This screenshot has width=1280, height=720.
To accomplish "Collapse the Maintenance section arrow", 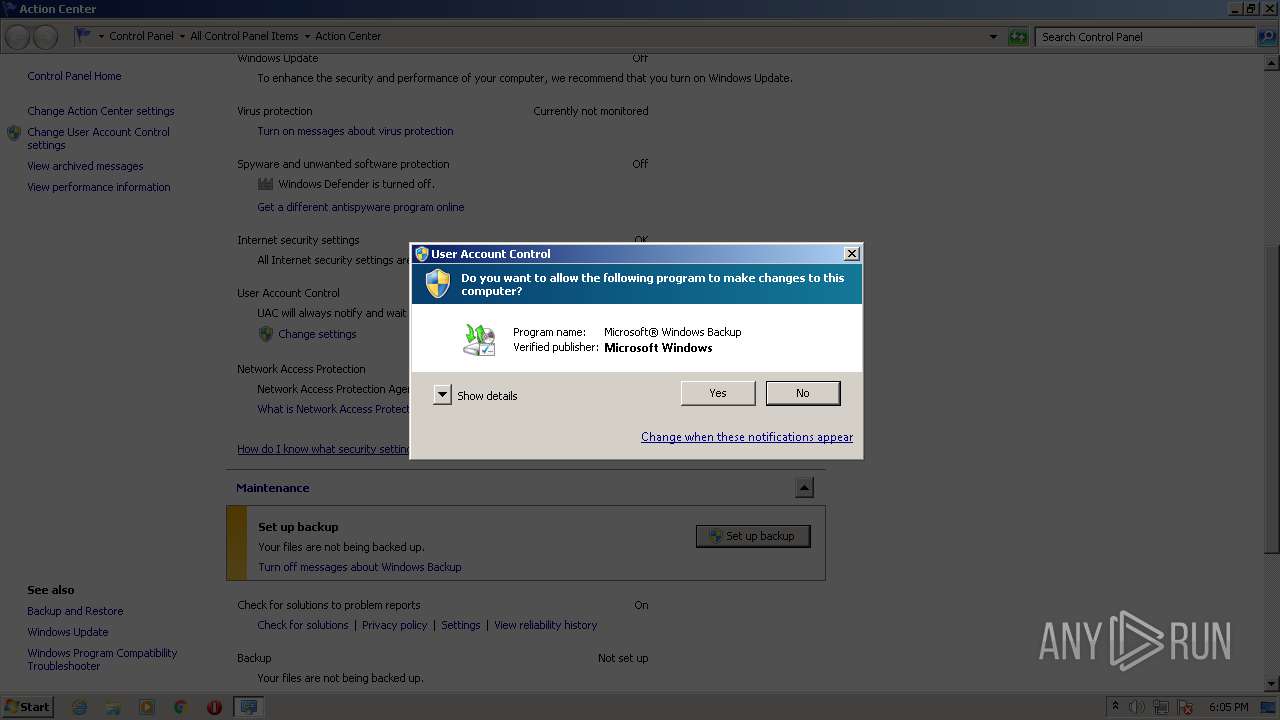I will pyautogui.click(x=804, y=488).
